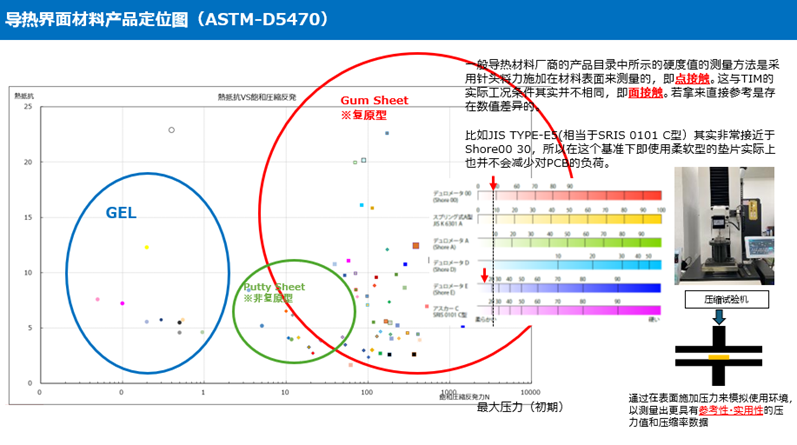Click the blue GEL region label
This screenshot has width=797, height=445.
point(120,213)
